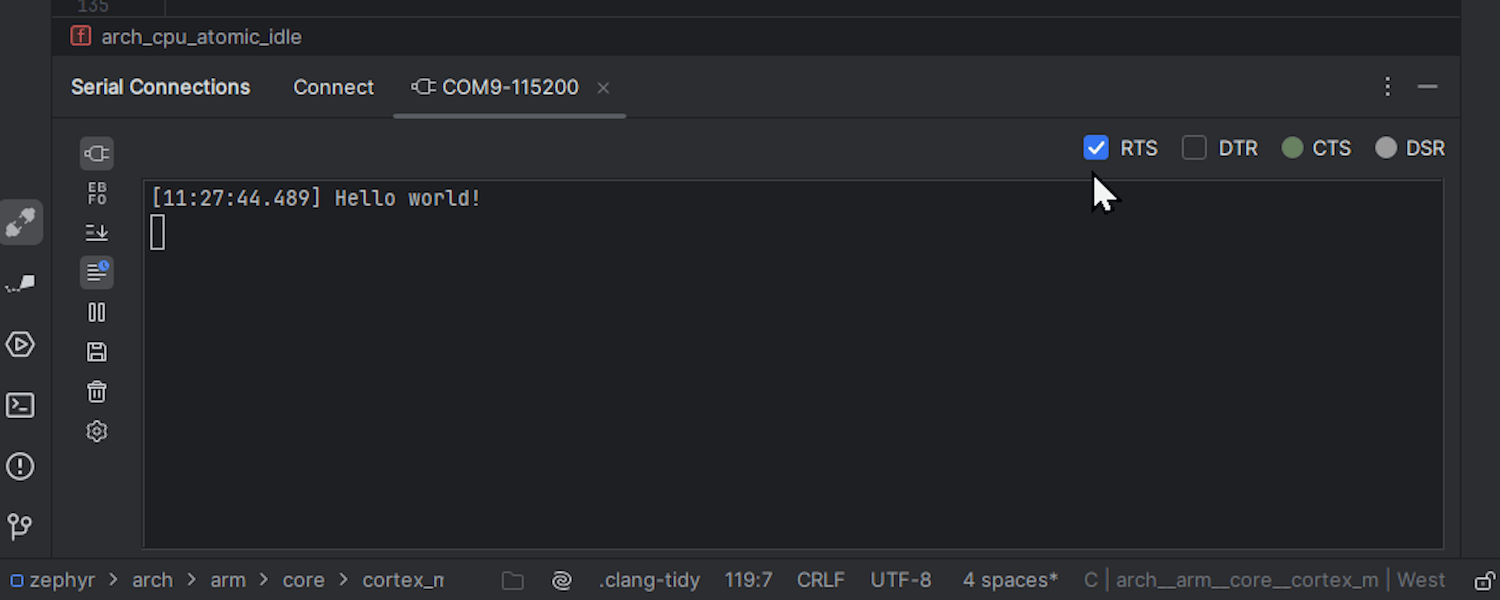Image resolution: width=1500 pixels, height=600 pixels.
Task: Switch to HEX view in serial monitor
Action: tap(97, 193)
